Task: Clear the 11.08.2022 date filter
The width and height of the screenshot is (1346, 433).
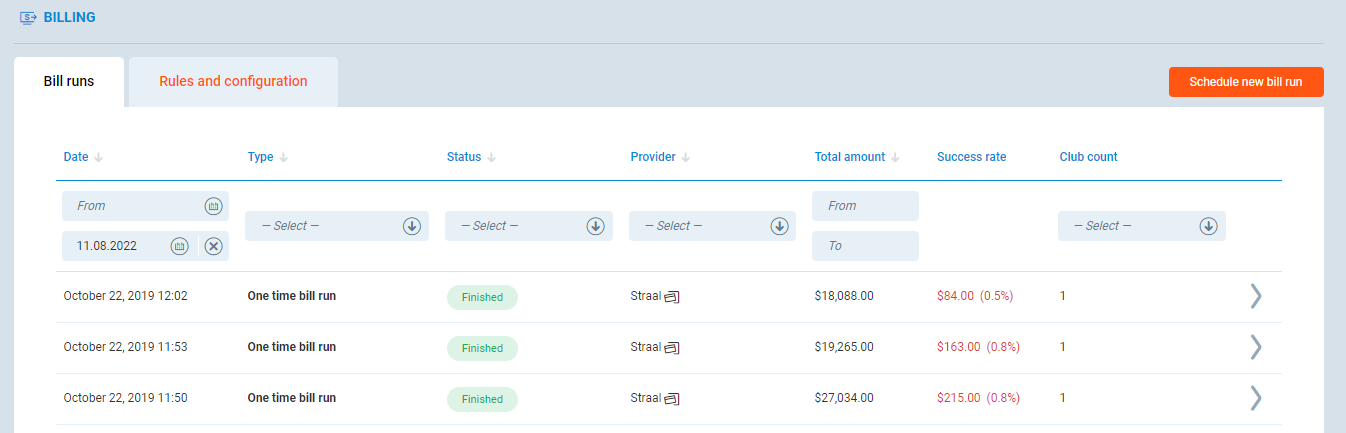Action: [213, 246]
